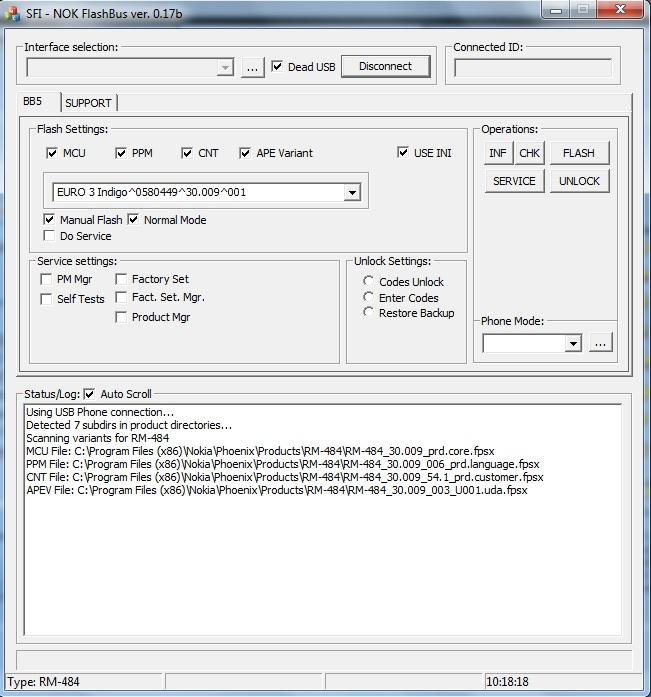Screen dimensions: 651x697
Task: Click the empty progress bar below the log
Action: [324, 659]
